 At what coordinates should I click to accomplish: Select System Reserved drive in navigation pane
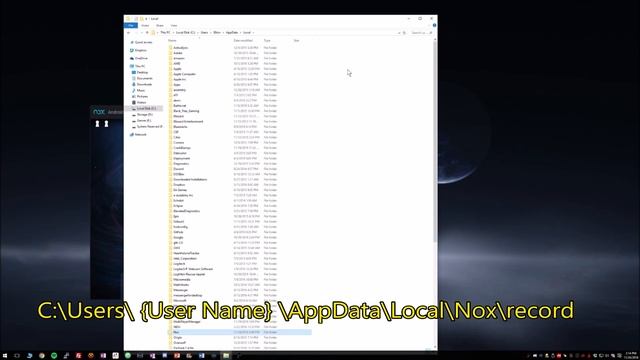[x=149, y=127]
